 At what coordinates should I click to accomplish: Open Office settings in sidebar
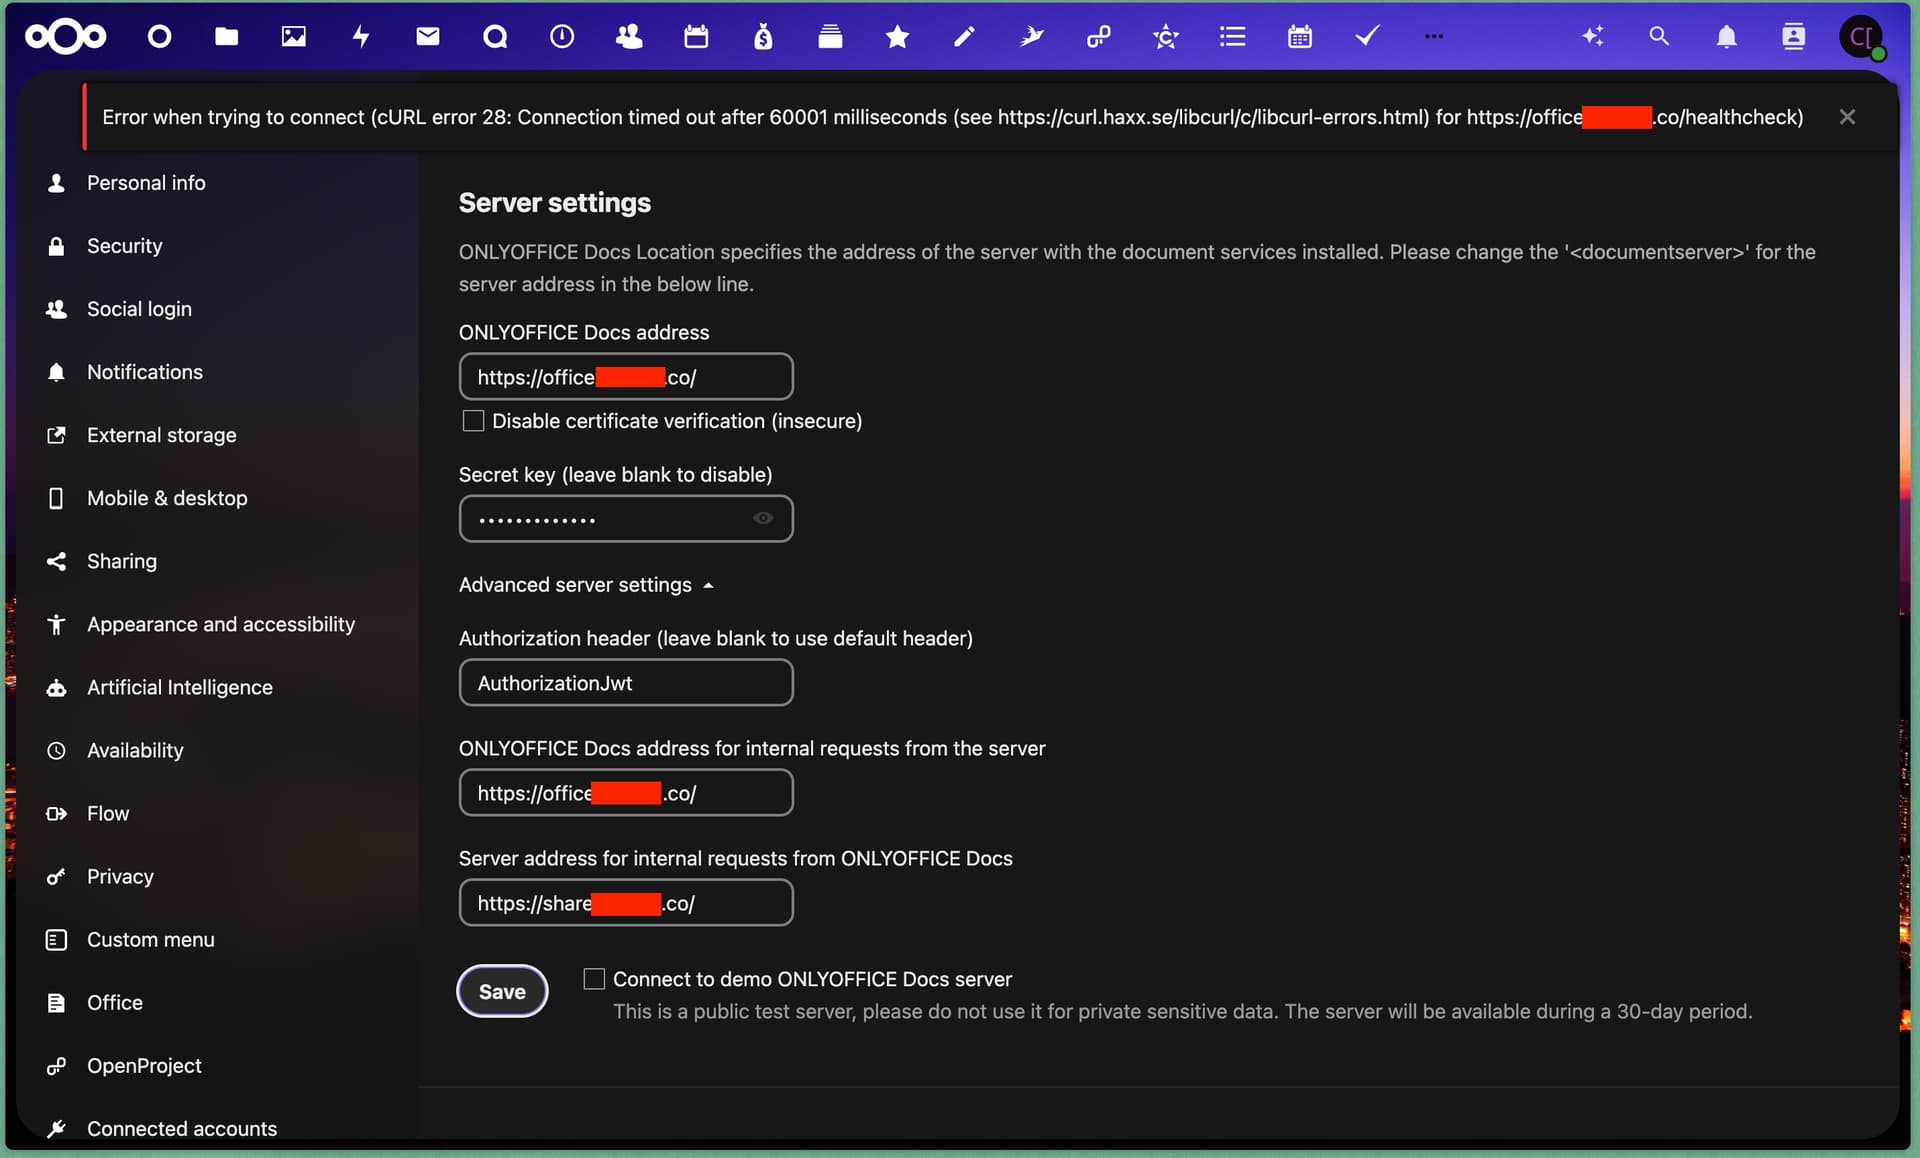tap(115, 1002)
